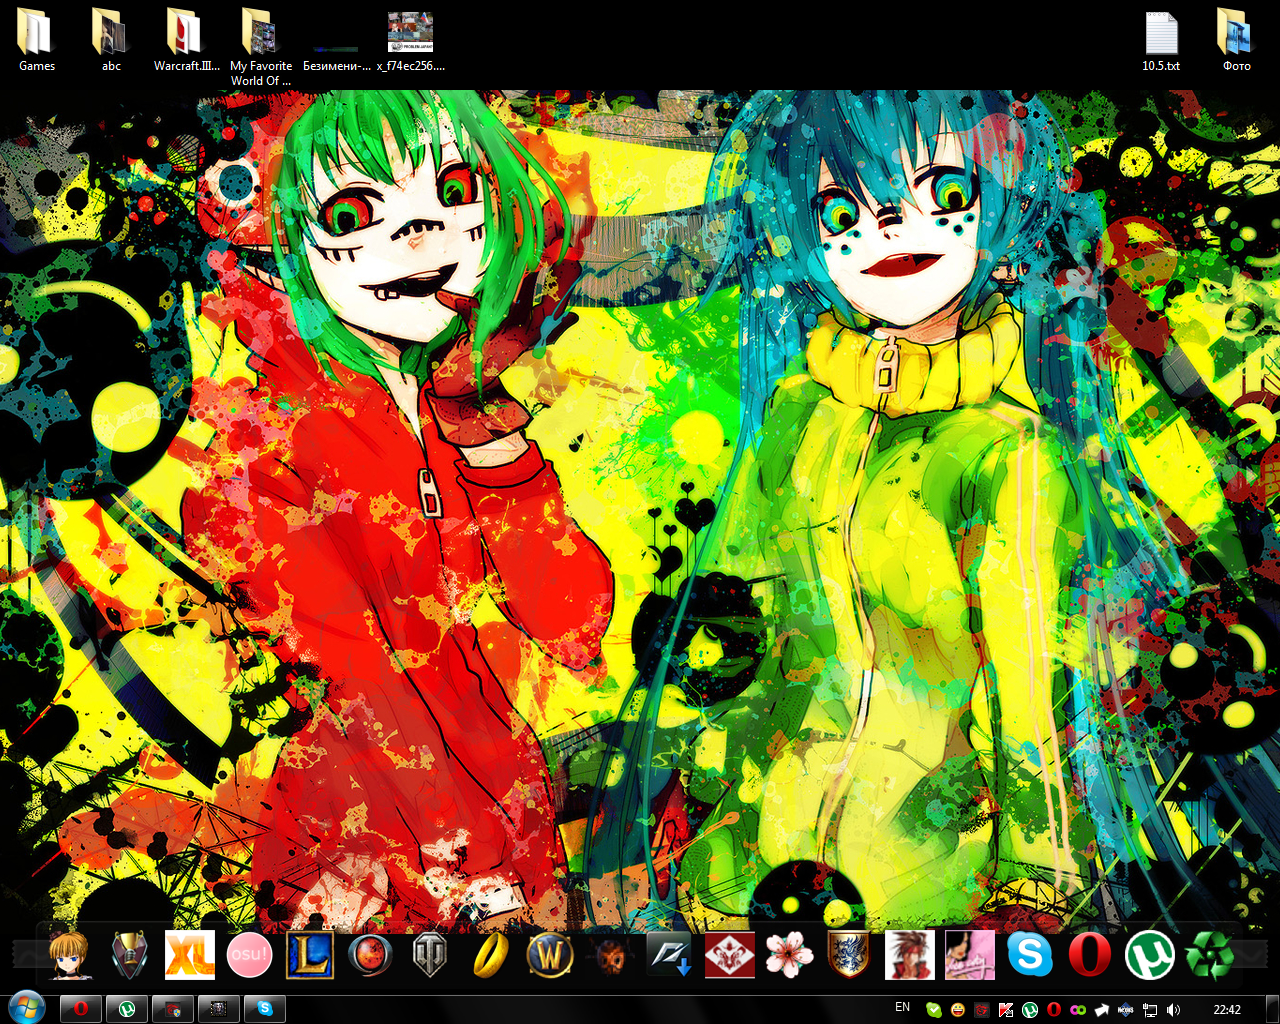Mute the system volume via the speaker icon
This screenshot has width=1280, height=1024.
(x=1173, y=1008)
